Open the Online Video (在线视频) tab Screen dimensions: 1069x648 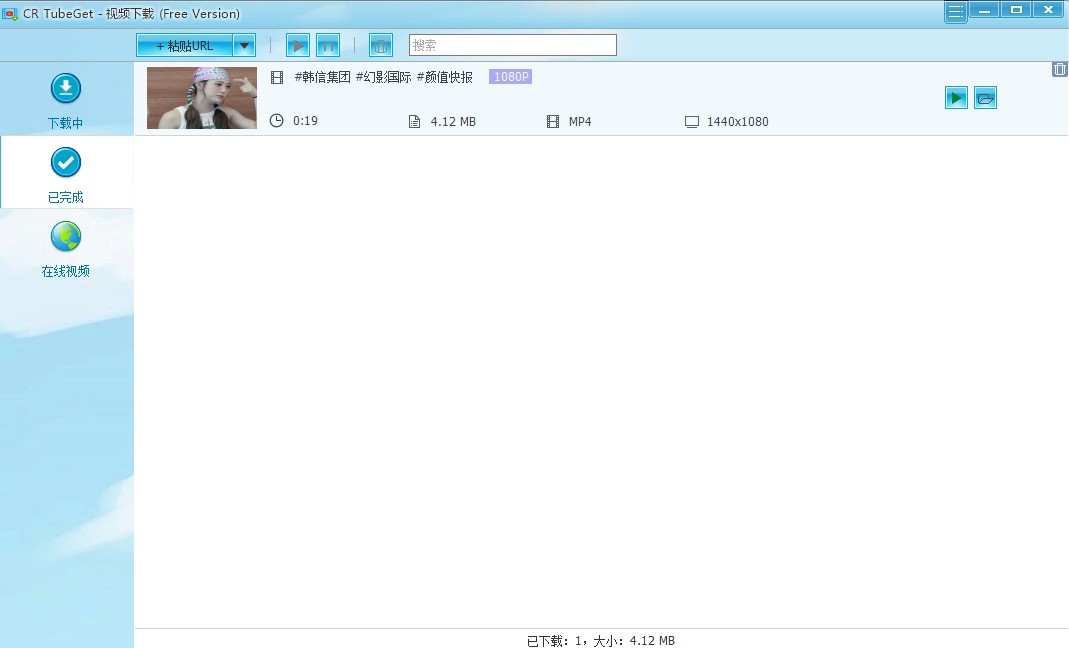tap(66, 247)
